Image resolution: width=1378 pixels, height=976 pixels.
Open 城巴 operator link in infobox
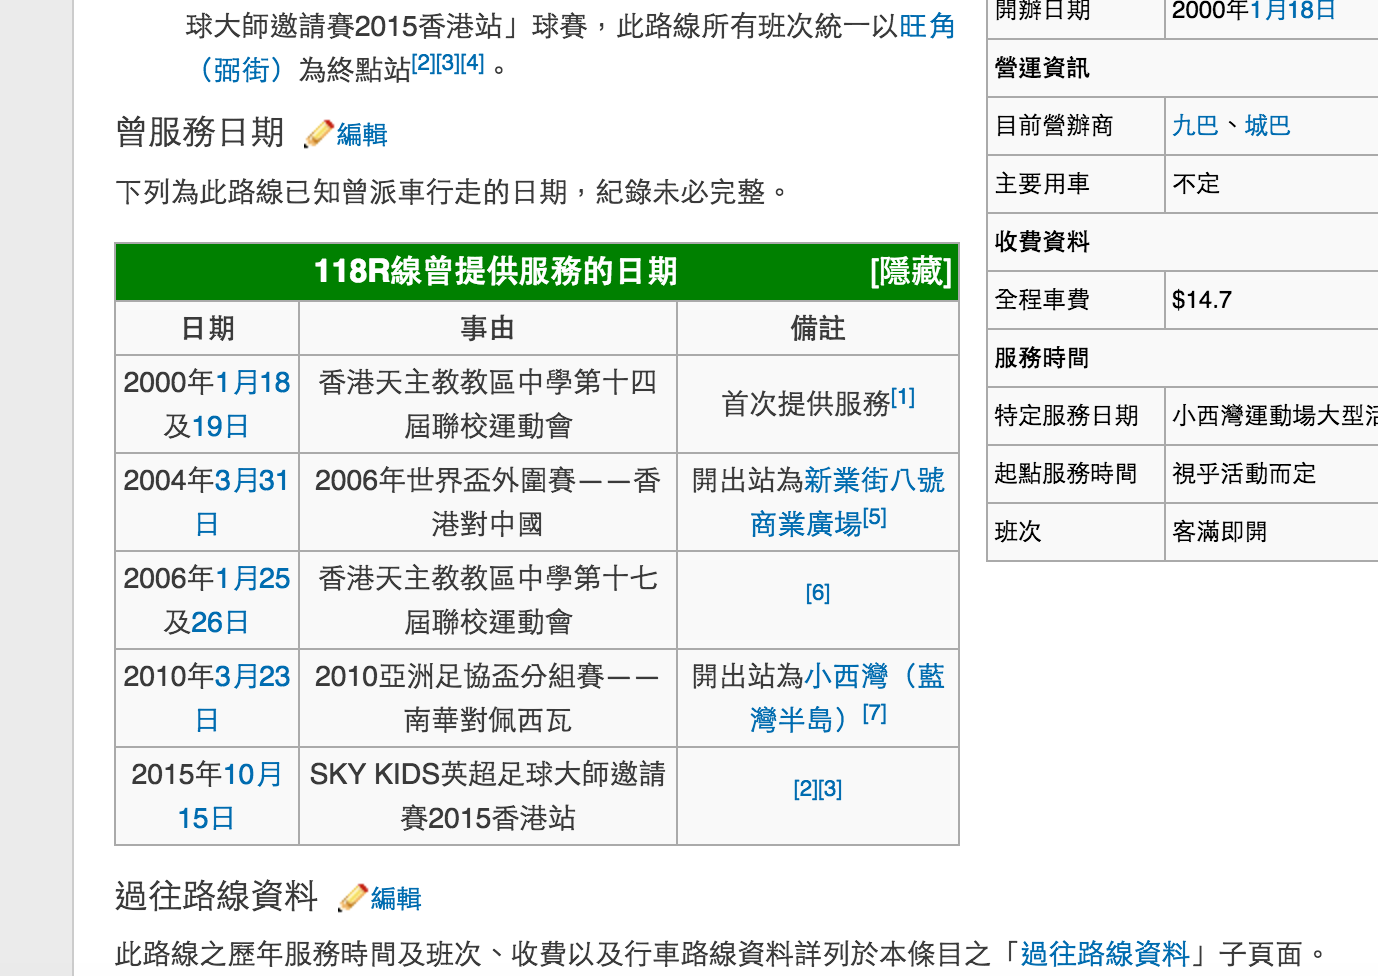coord(1267,126)
